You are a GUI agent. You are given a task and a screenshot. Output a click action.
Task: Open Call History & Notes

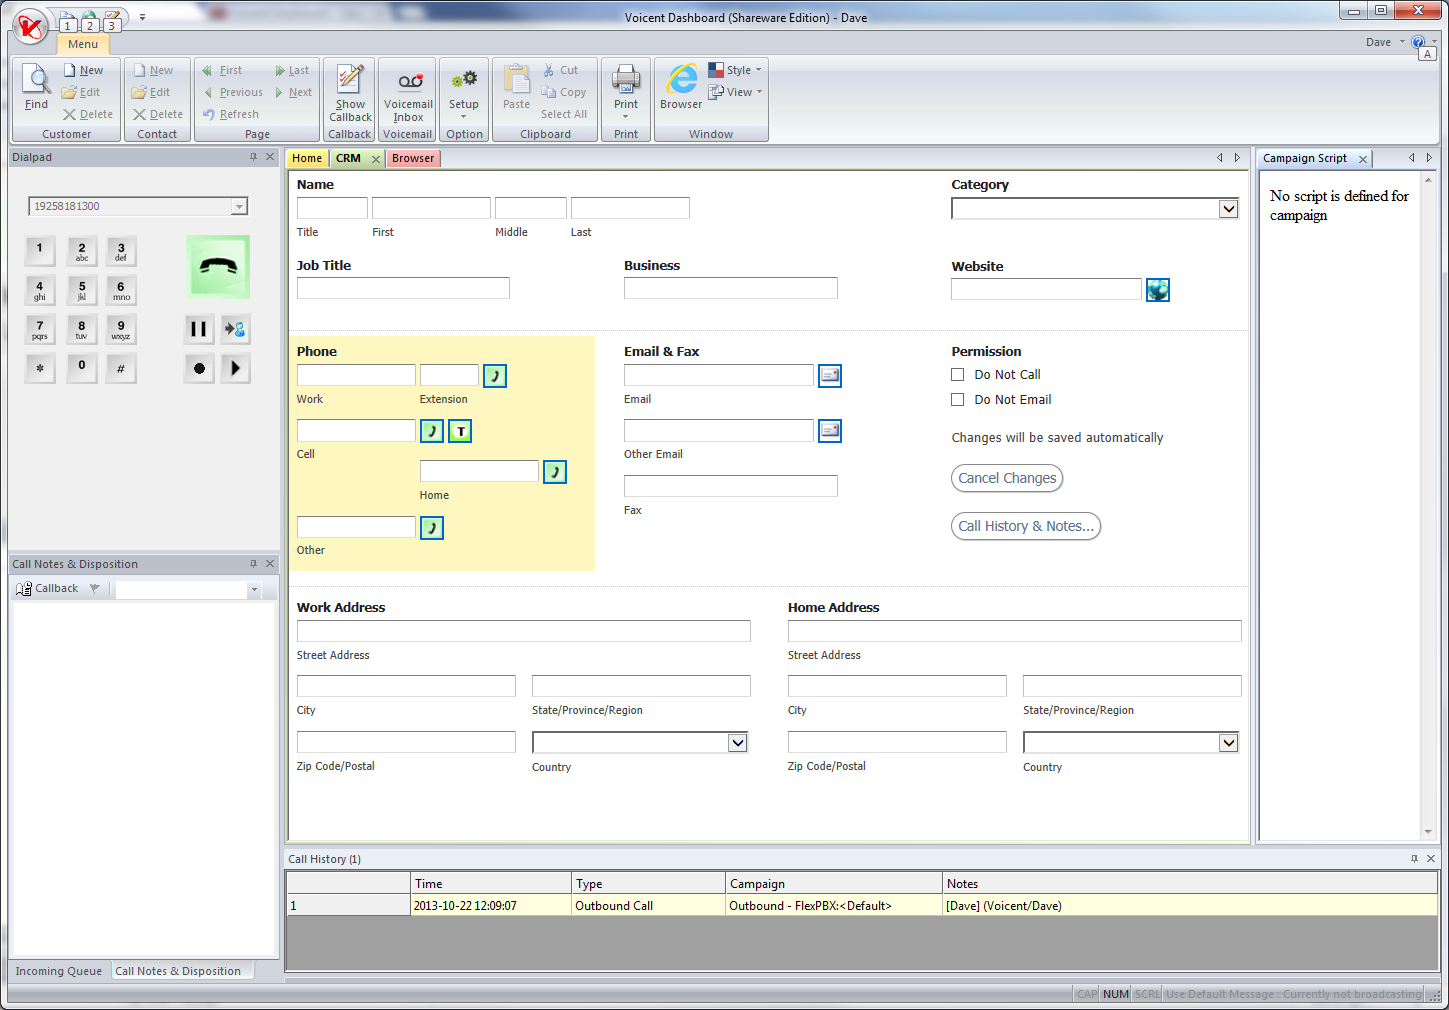tap(1025, 526)
